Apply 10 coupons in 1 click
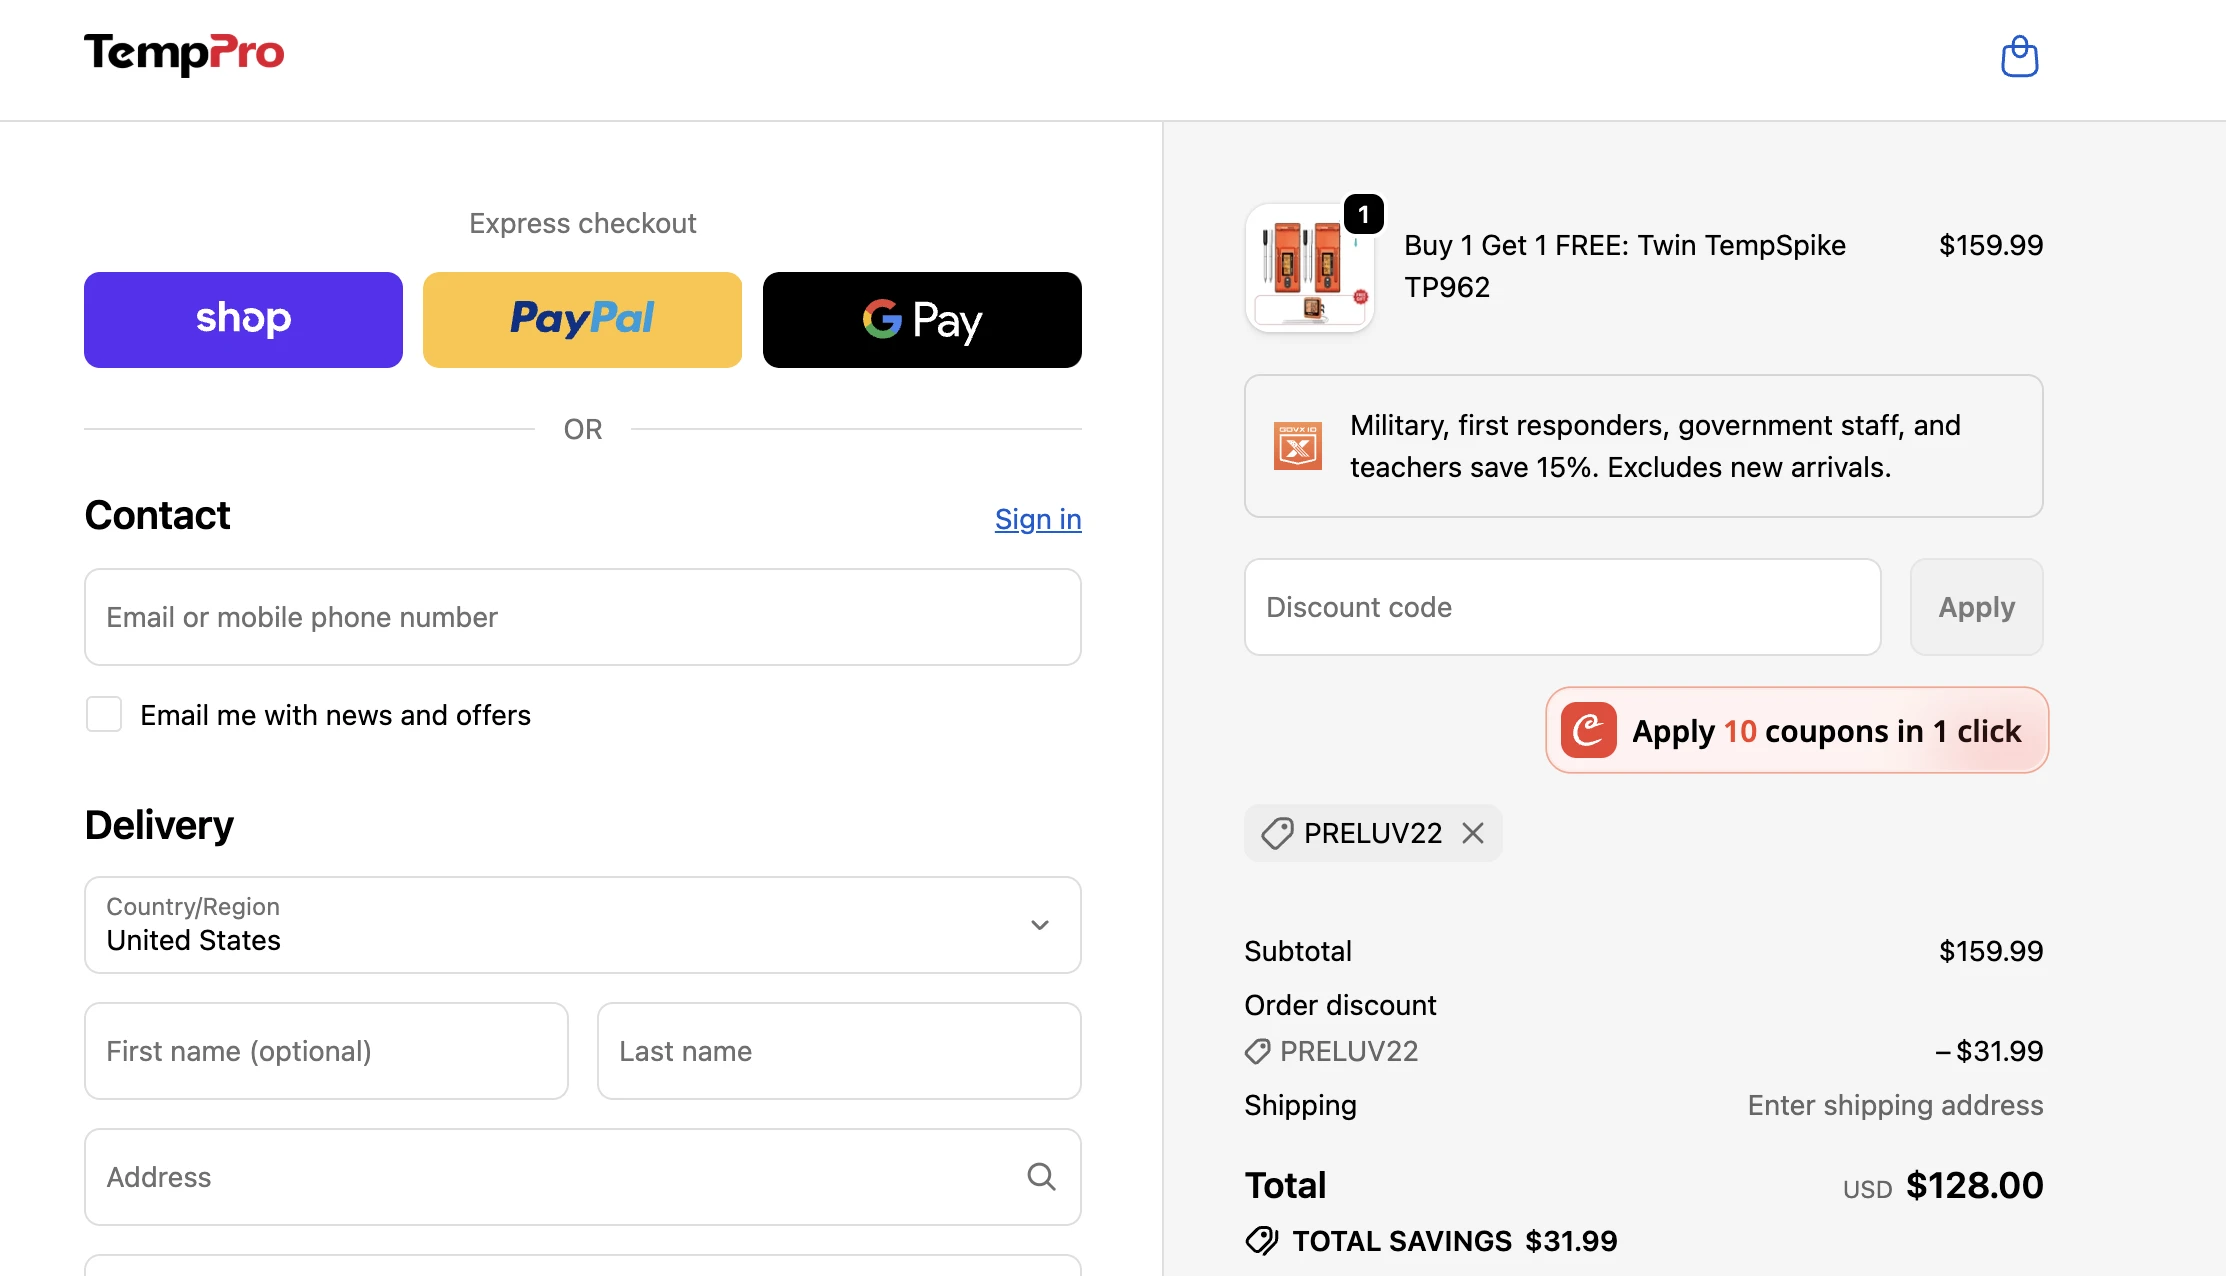 point(1797,730)
